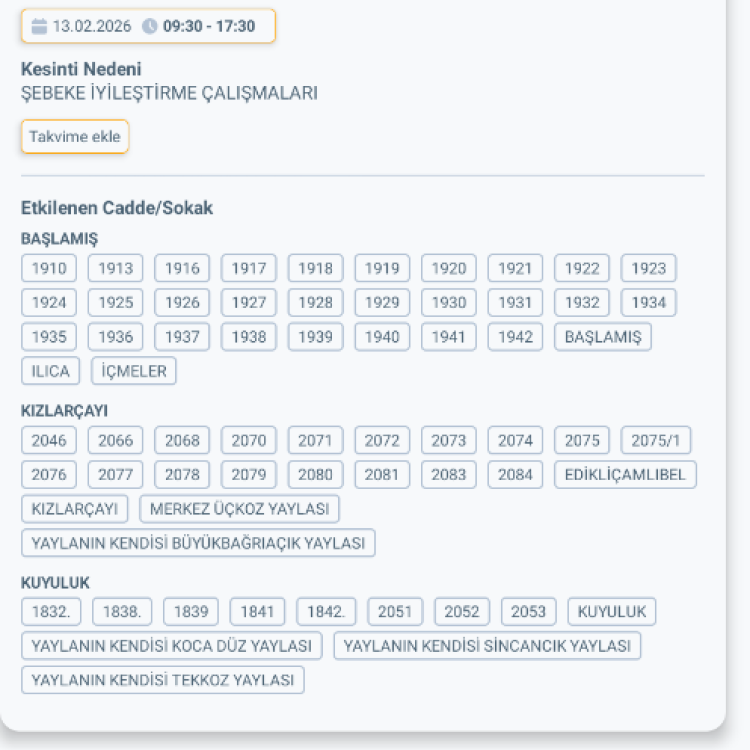This screenshot has width=750, height=750.
Task: Select the KUYULUK tag chip
Action: 611,612
